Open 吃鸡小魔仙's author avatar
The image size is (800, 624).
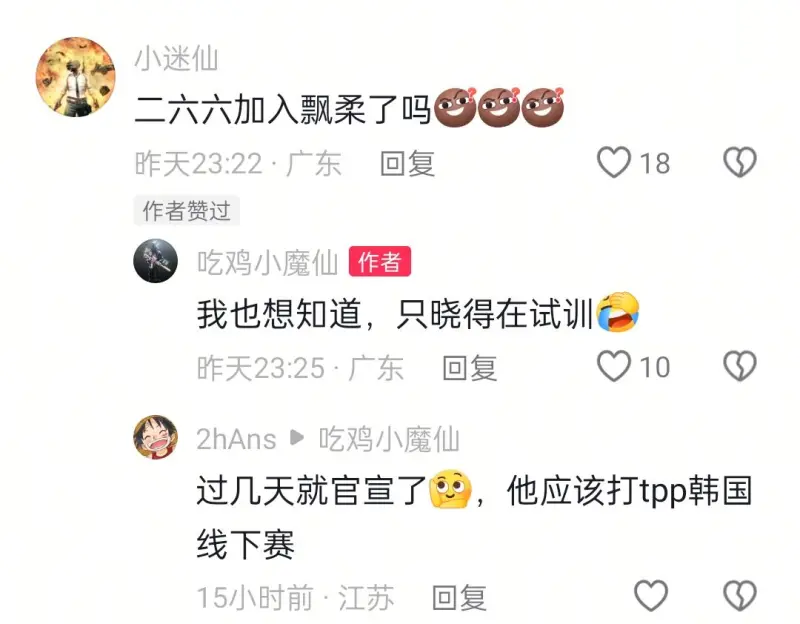(156, 261)
